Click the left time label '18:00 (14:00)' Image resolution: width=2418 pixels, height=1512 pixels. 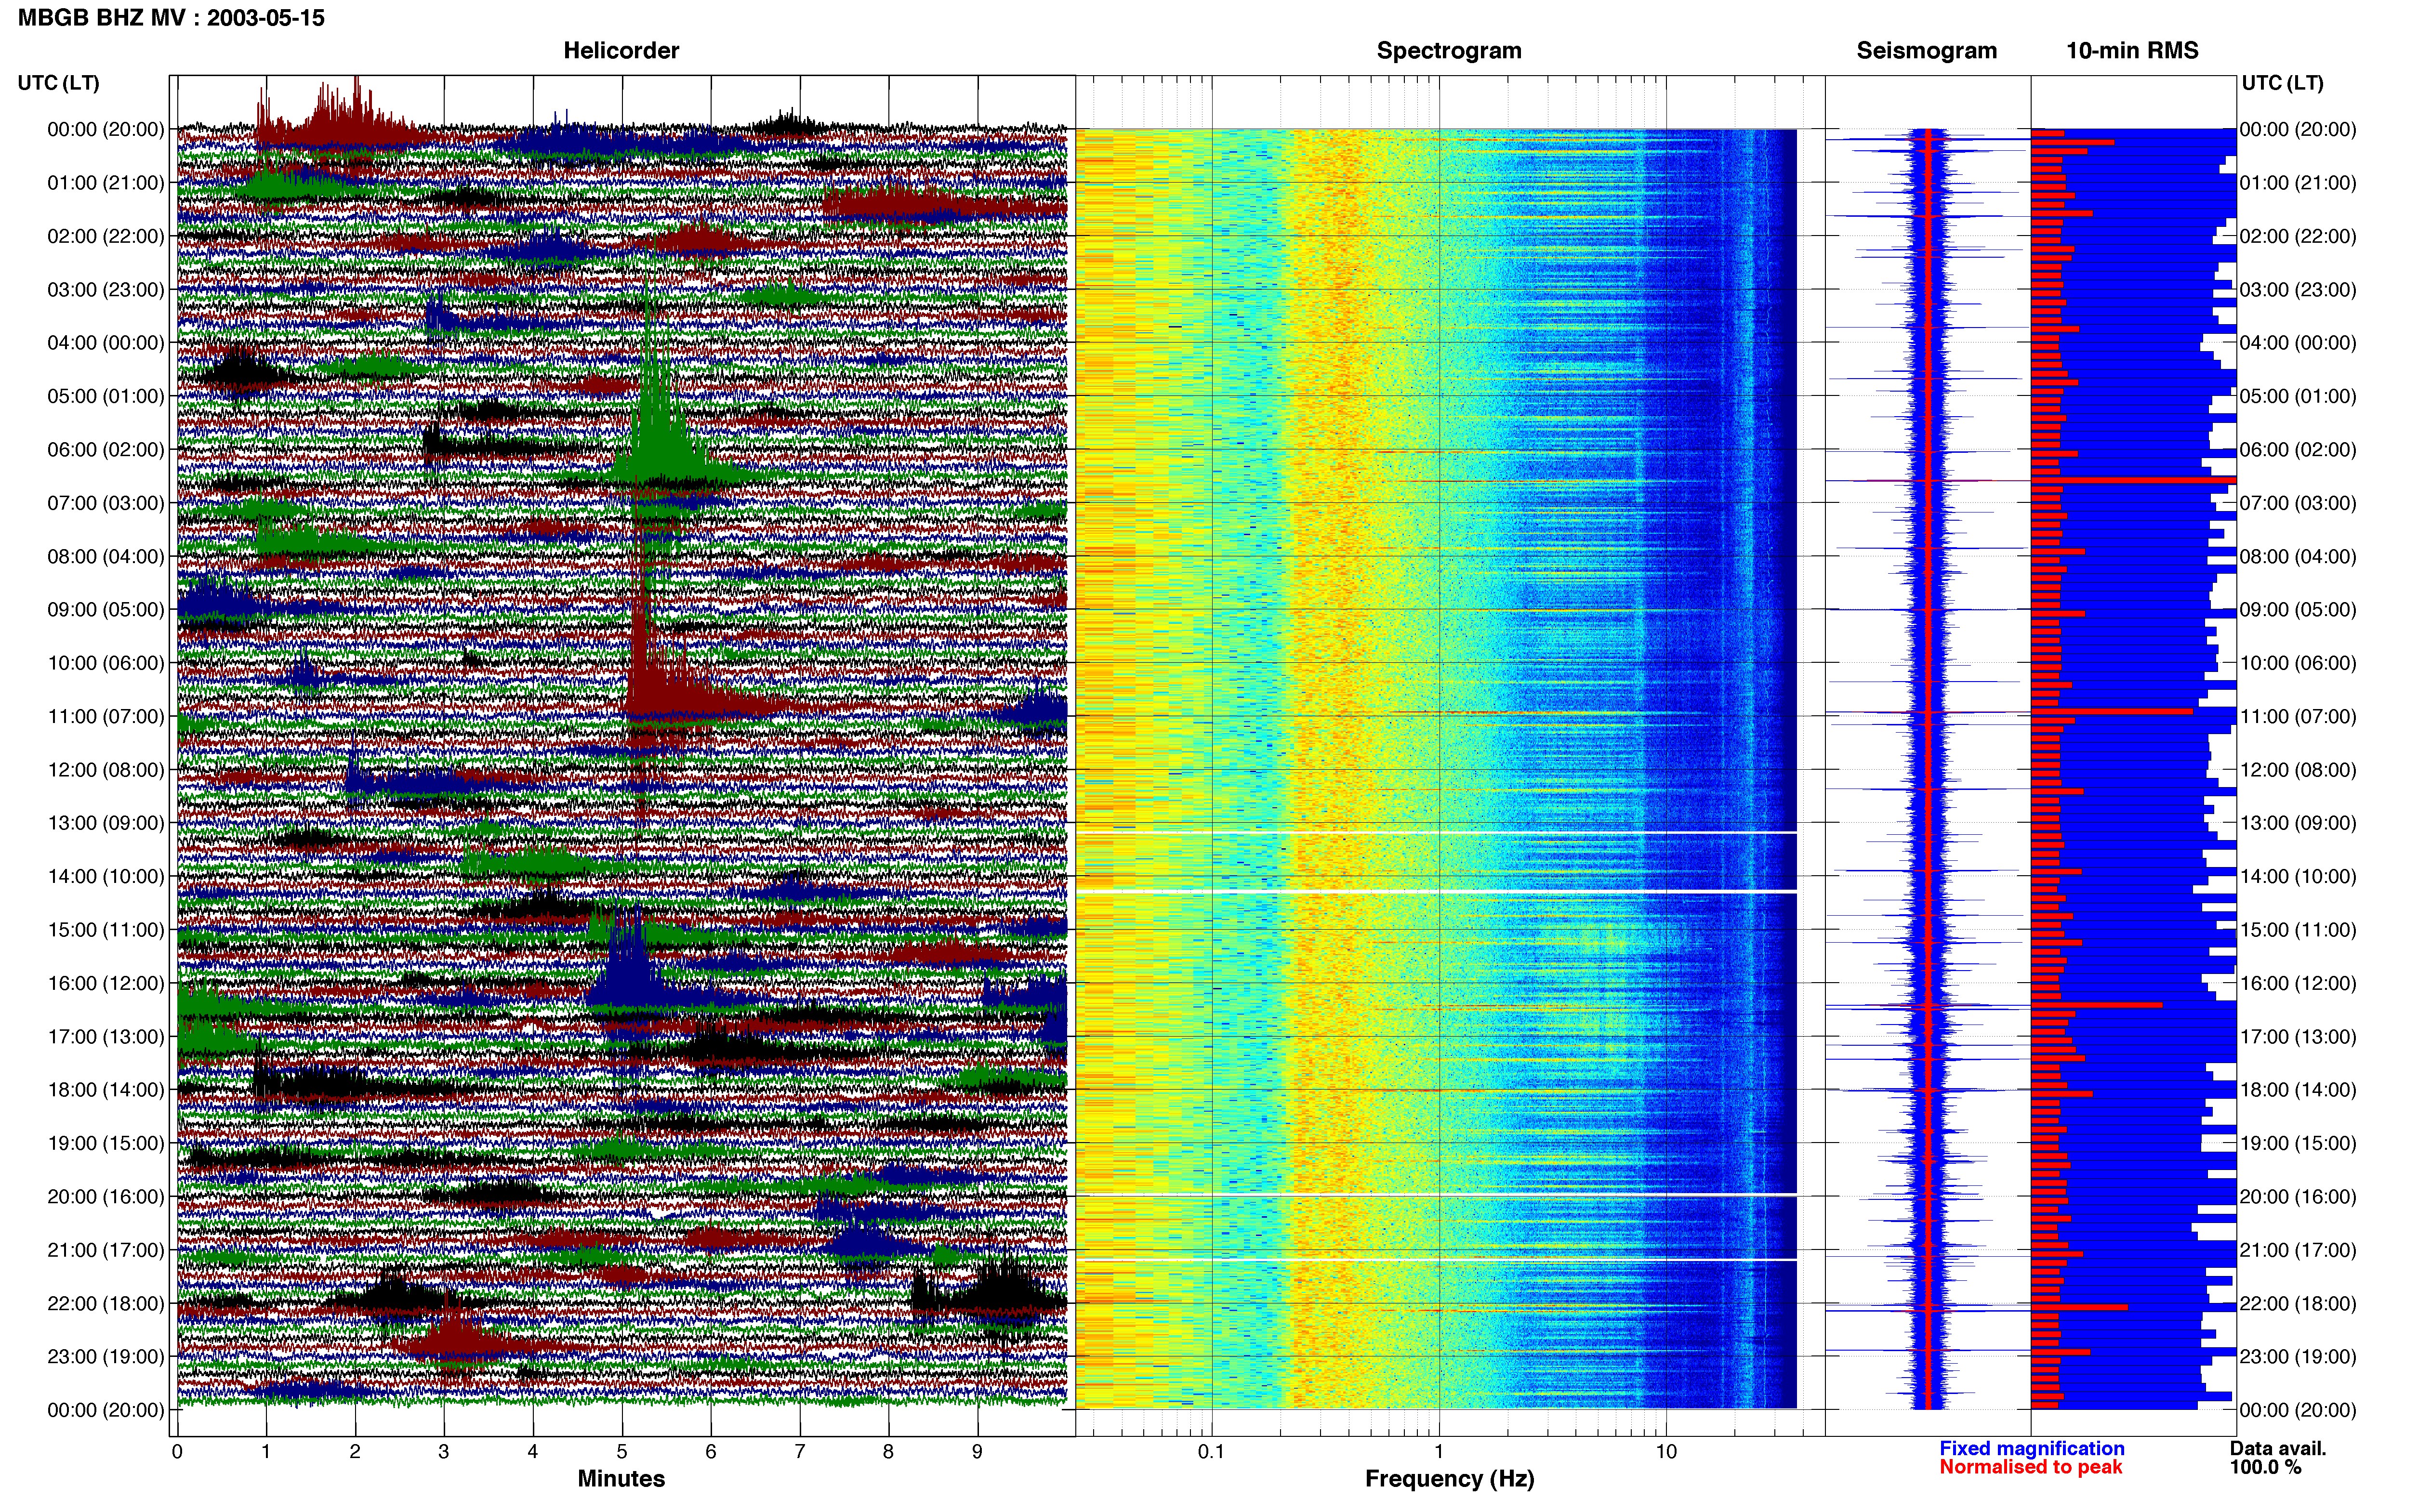[105, 1090]
